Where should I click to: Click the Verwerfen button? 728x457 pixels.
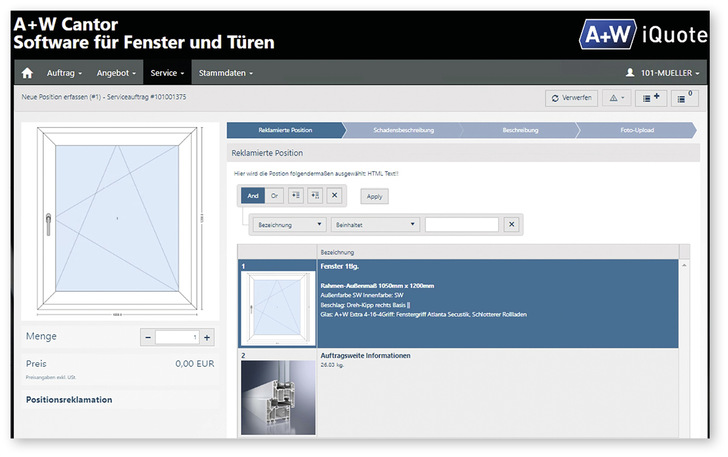pos(572,98)
